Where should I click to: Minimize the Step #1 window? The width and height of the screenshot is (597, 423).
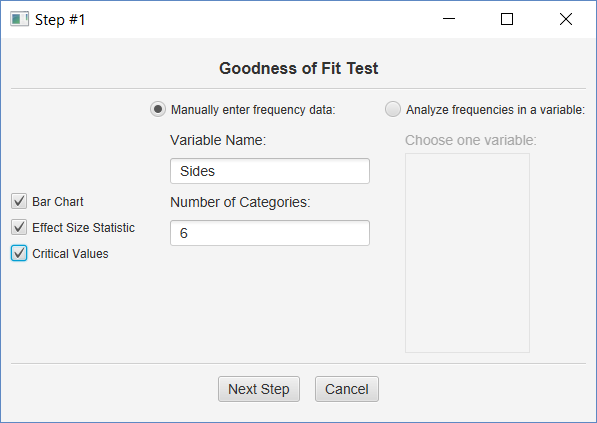[x=449, y=19]
